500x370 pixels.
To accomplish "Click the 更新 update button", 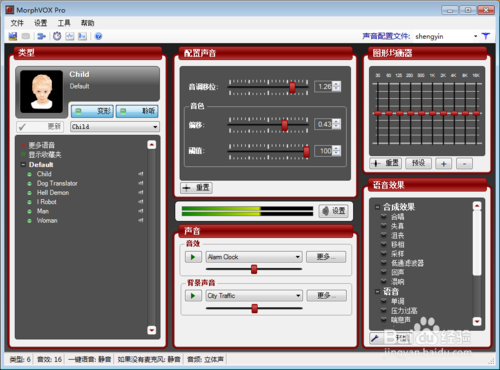I will tap(40, 127).
